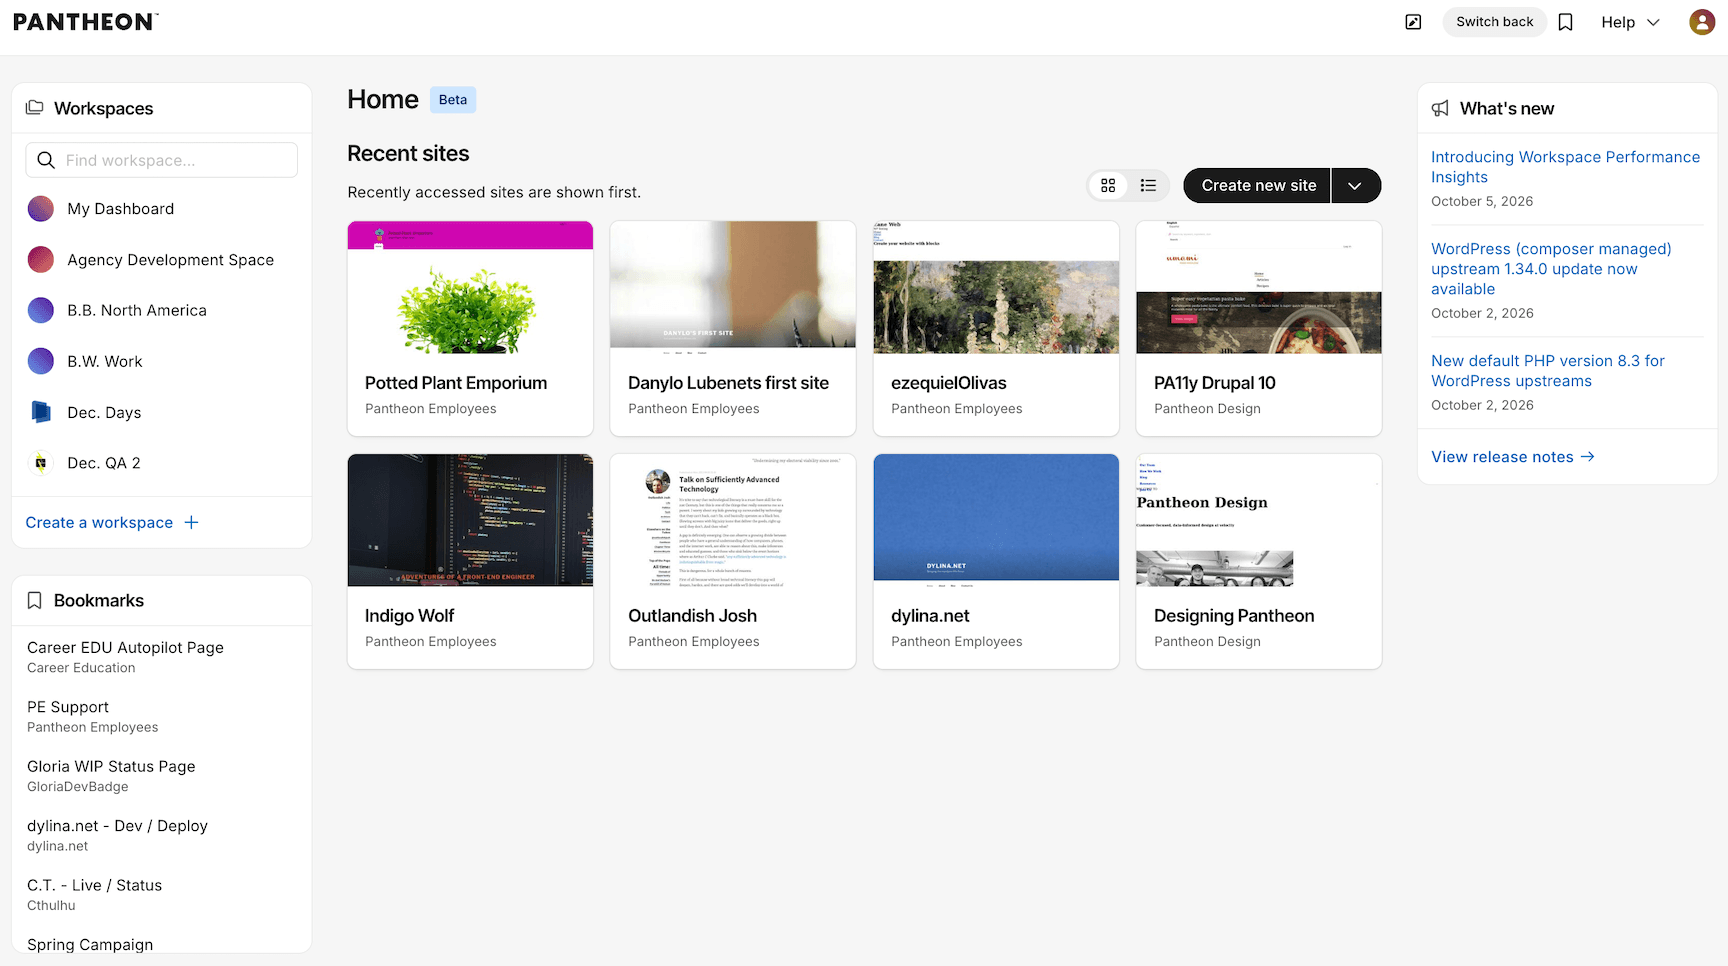Open WordPress upstream 1.34.0 update announcement
This screenshot has width=1728, height=966.
(x=1551, y=269)
